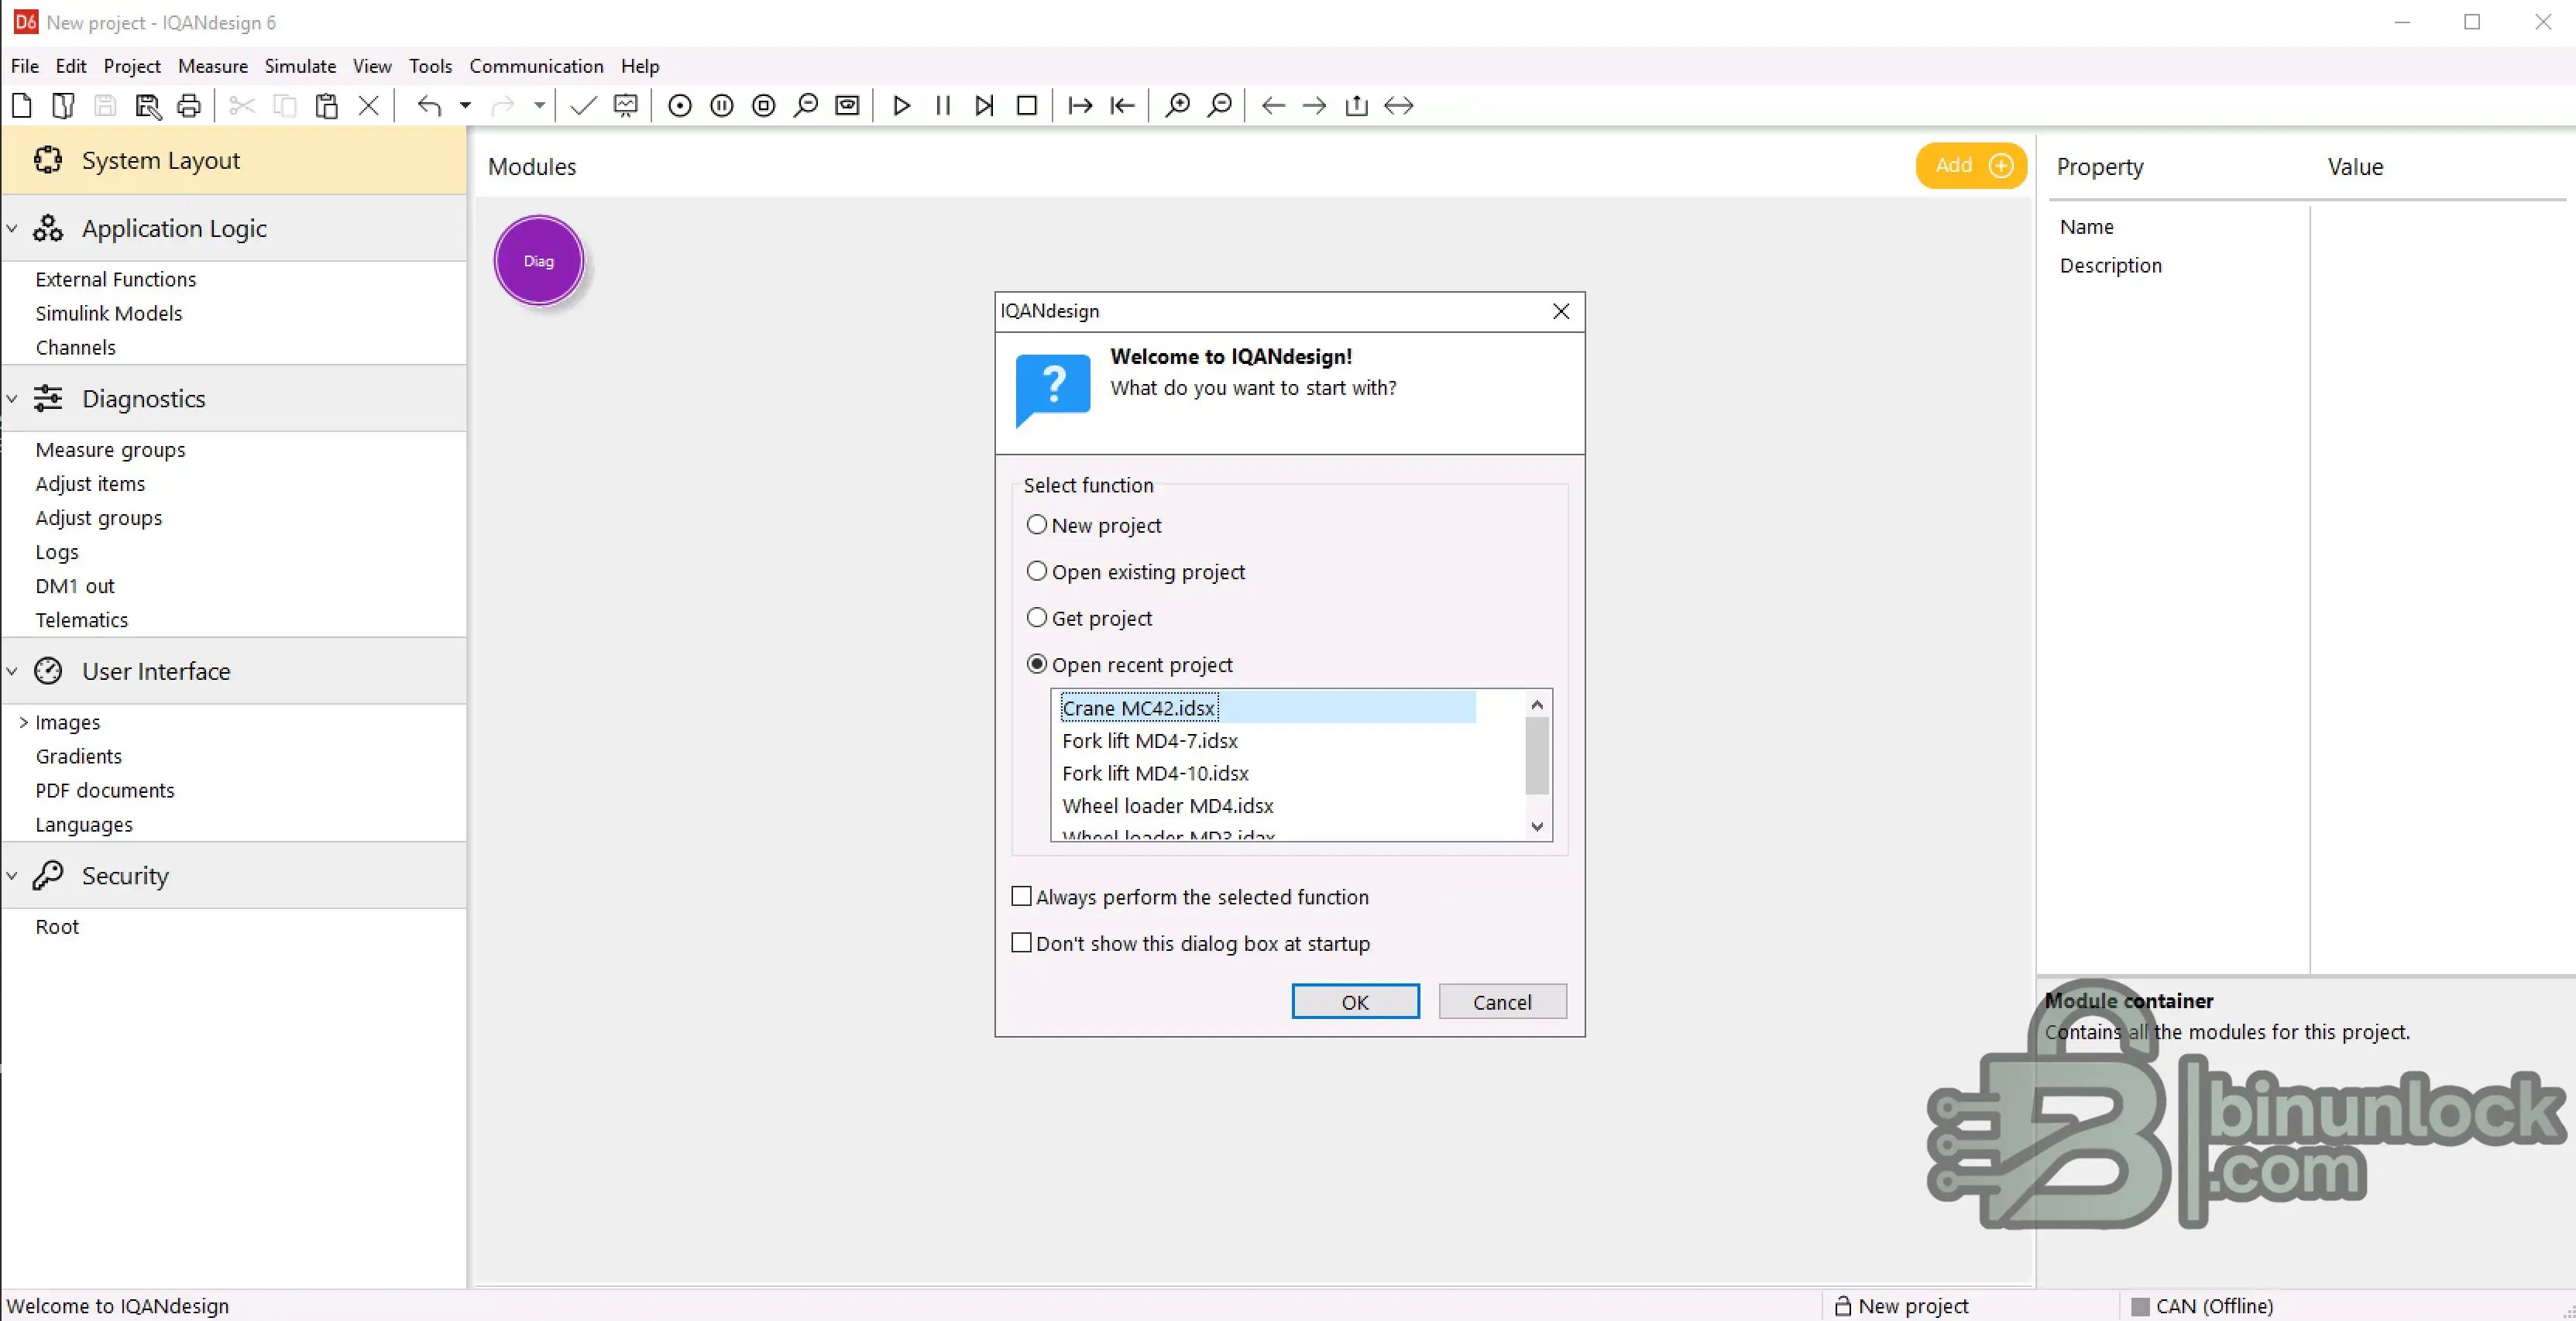2576x1321 pixels.
Task: Close the IQANdesign welcome dialog
Action: [x=1561, y=311]
